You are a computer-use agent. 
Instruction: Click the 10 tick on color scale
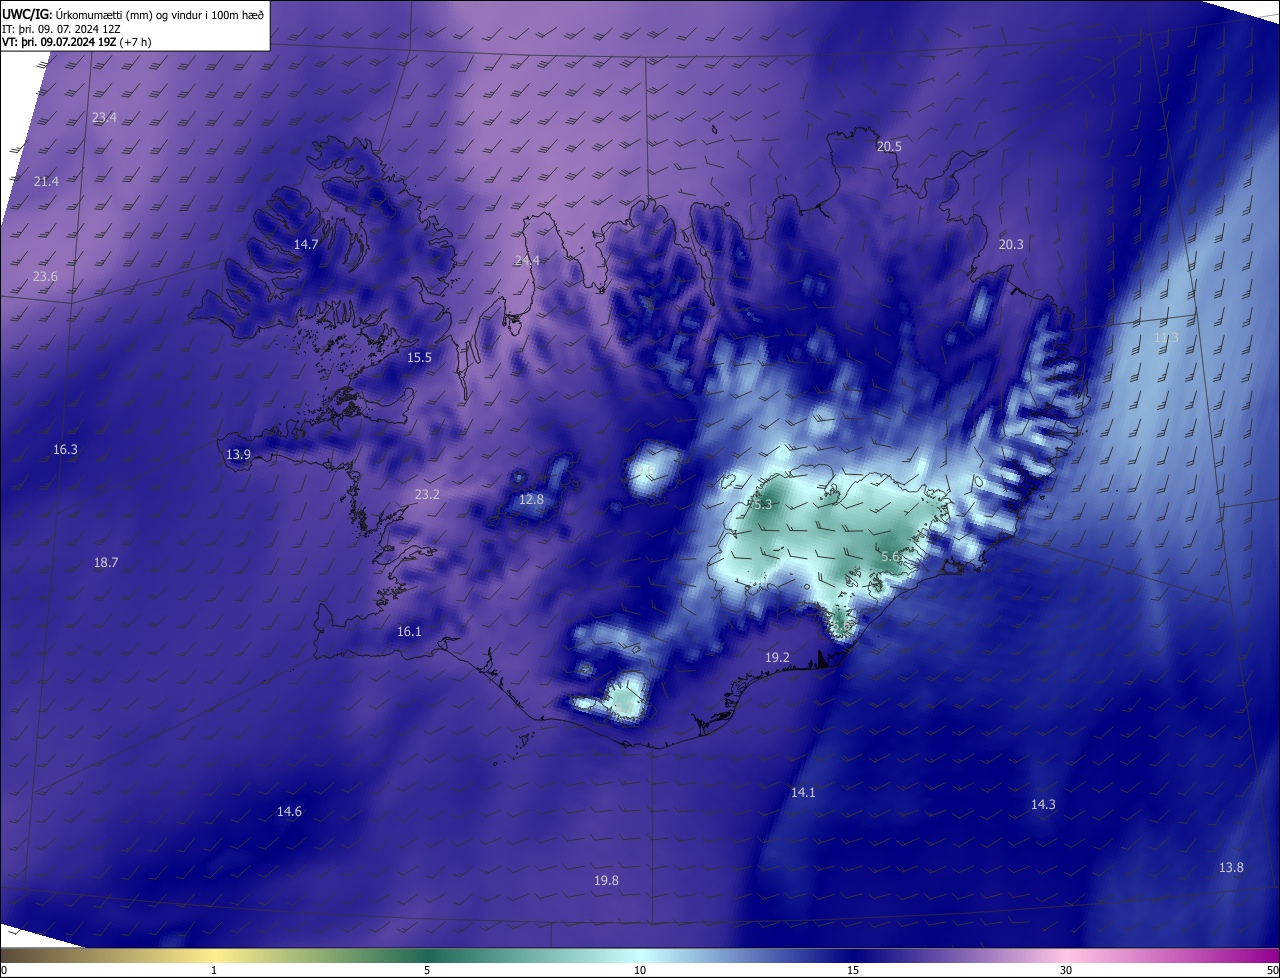(x=640, y=970)
